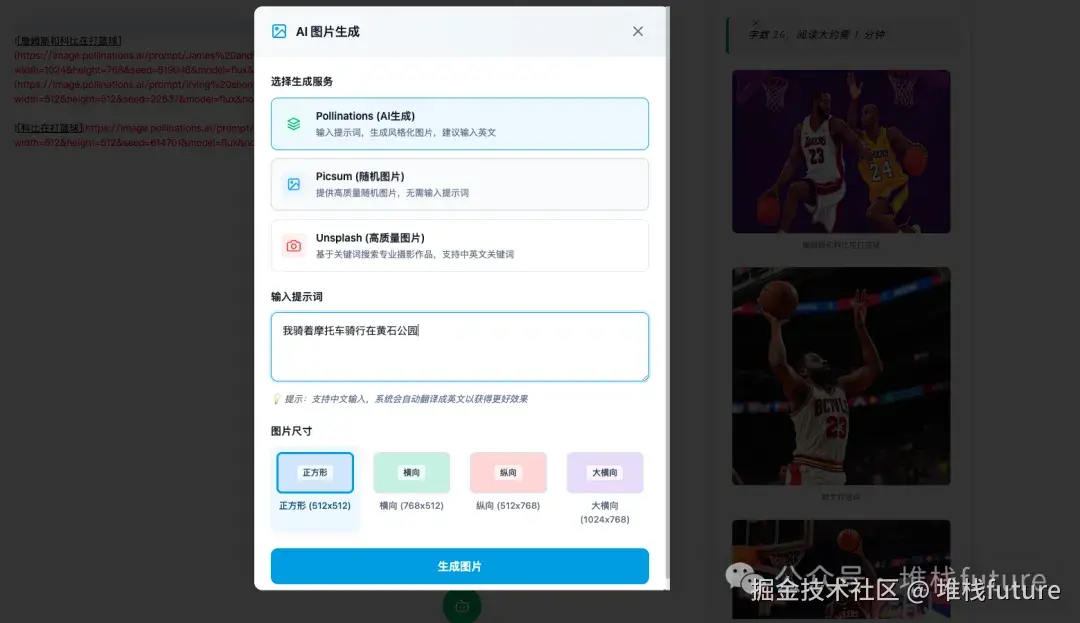Click the shooting basketball player thumbnail
This screenshot has width=1080, height=623.
[841, 376]
